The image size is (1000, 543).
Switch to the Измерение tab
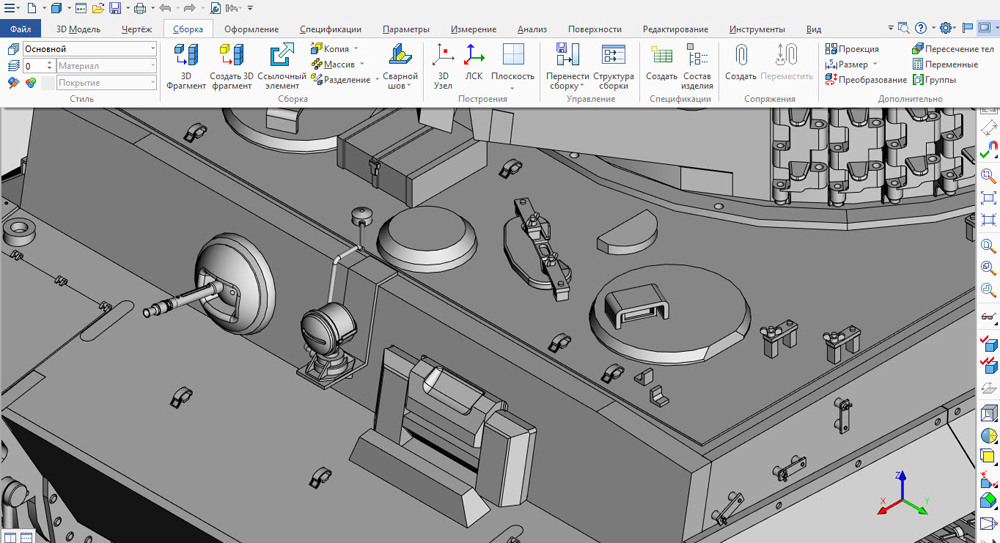click(x=473, y=29)
